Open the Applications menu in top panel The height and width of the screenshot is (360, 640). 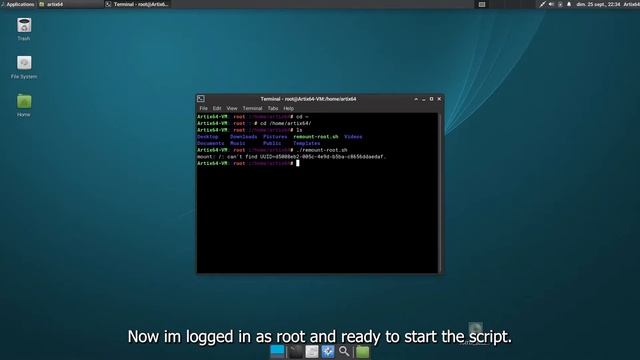click(18, 4)
